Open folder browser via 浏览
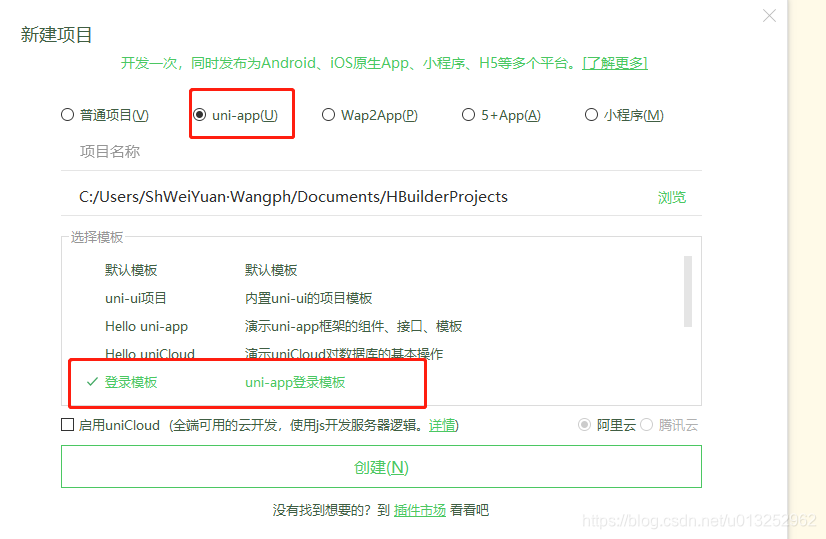 point(672,197)
